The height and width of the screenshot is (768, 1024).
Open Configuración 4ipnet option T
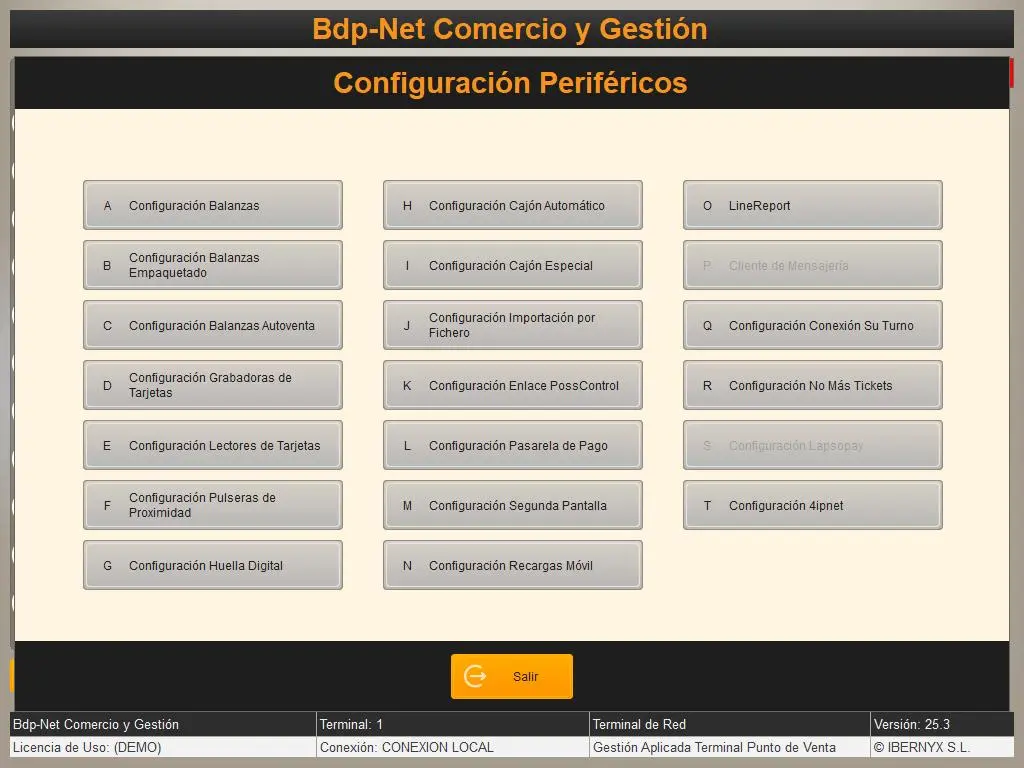pos(813,505)
